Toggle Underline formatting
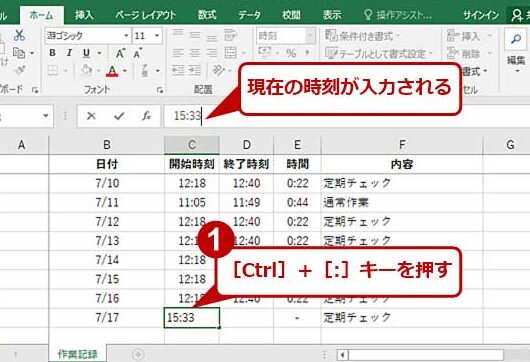Image resolution: width=530 pixels, height=362 pixels. click(x=87, y=53)
